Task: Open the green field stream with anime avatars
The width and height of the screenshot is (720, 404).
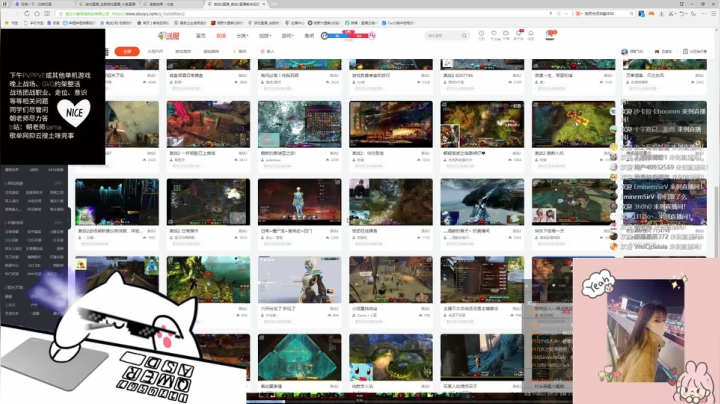Action: pyautogui.click(x=573, y=202)
